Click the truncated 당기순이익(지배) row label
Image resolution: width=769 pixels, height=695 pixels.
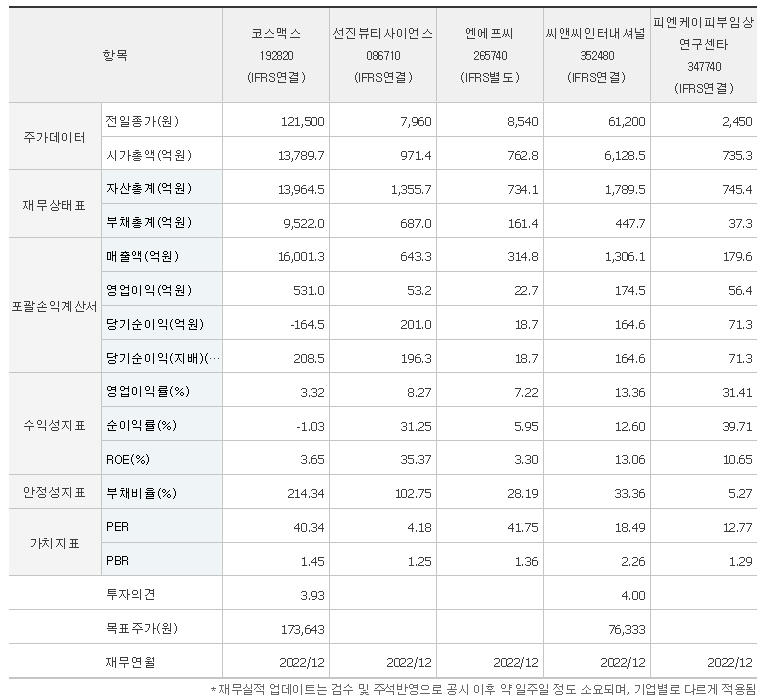coord(163,358)
